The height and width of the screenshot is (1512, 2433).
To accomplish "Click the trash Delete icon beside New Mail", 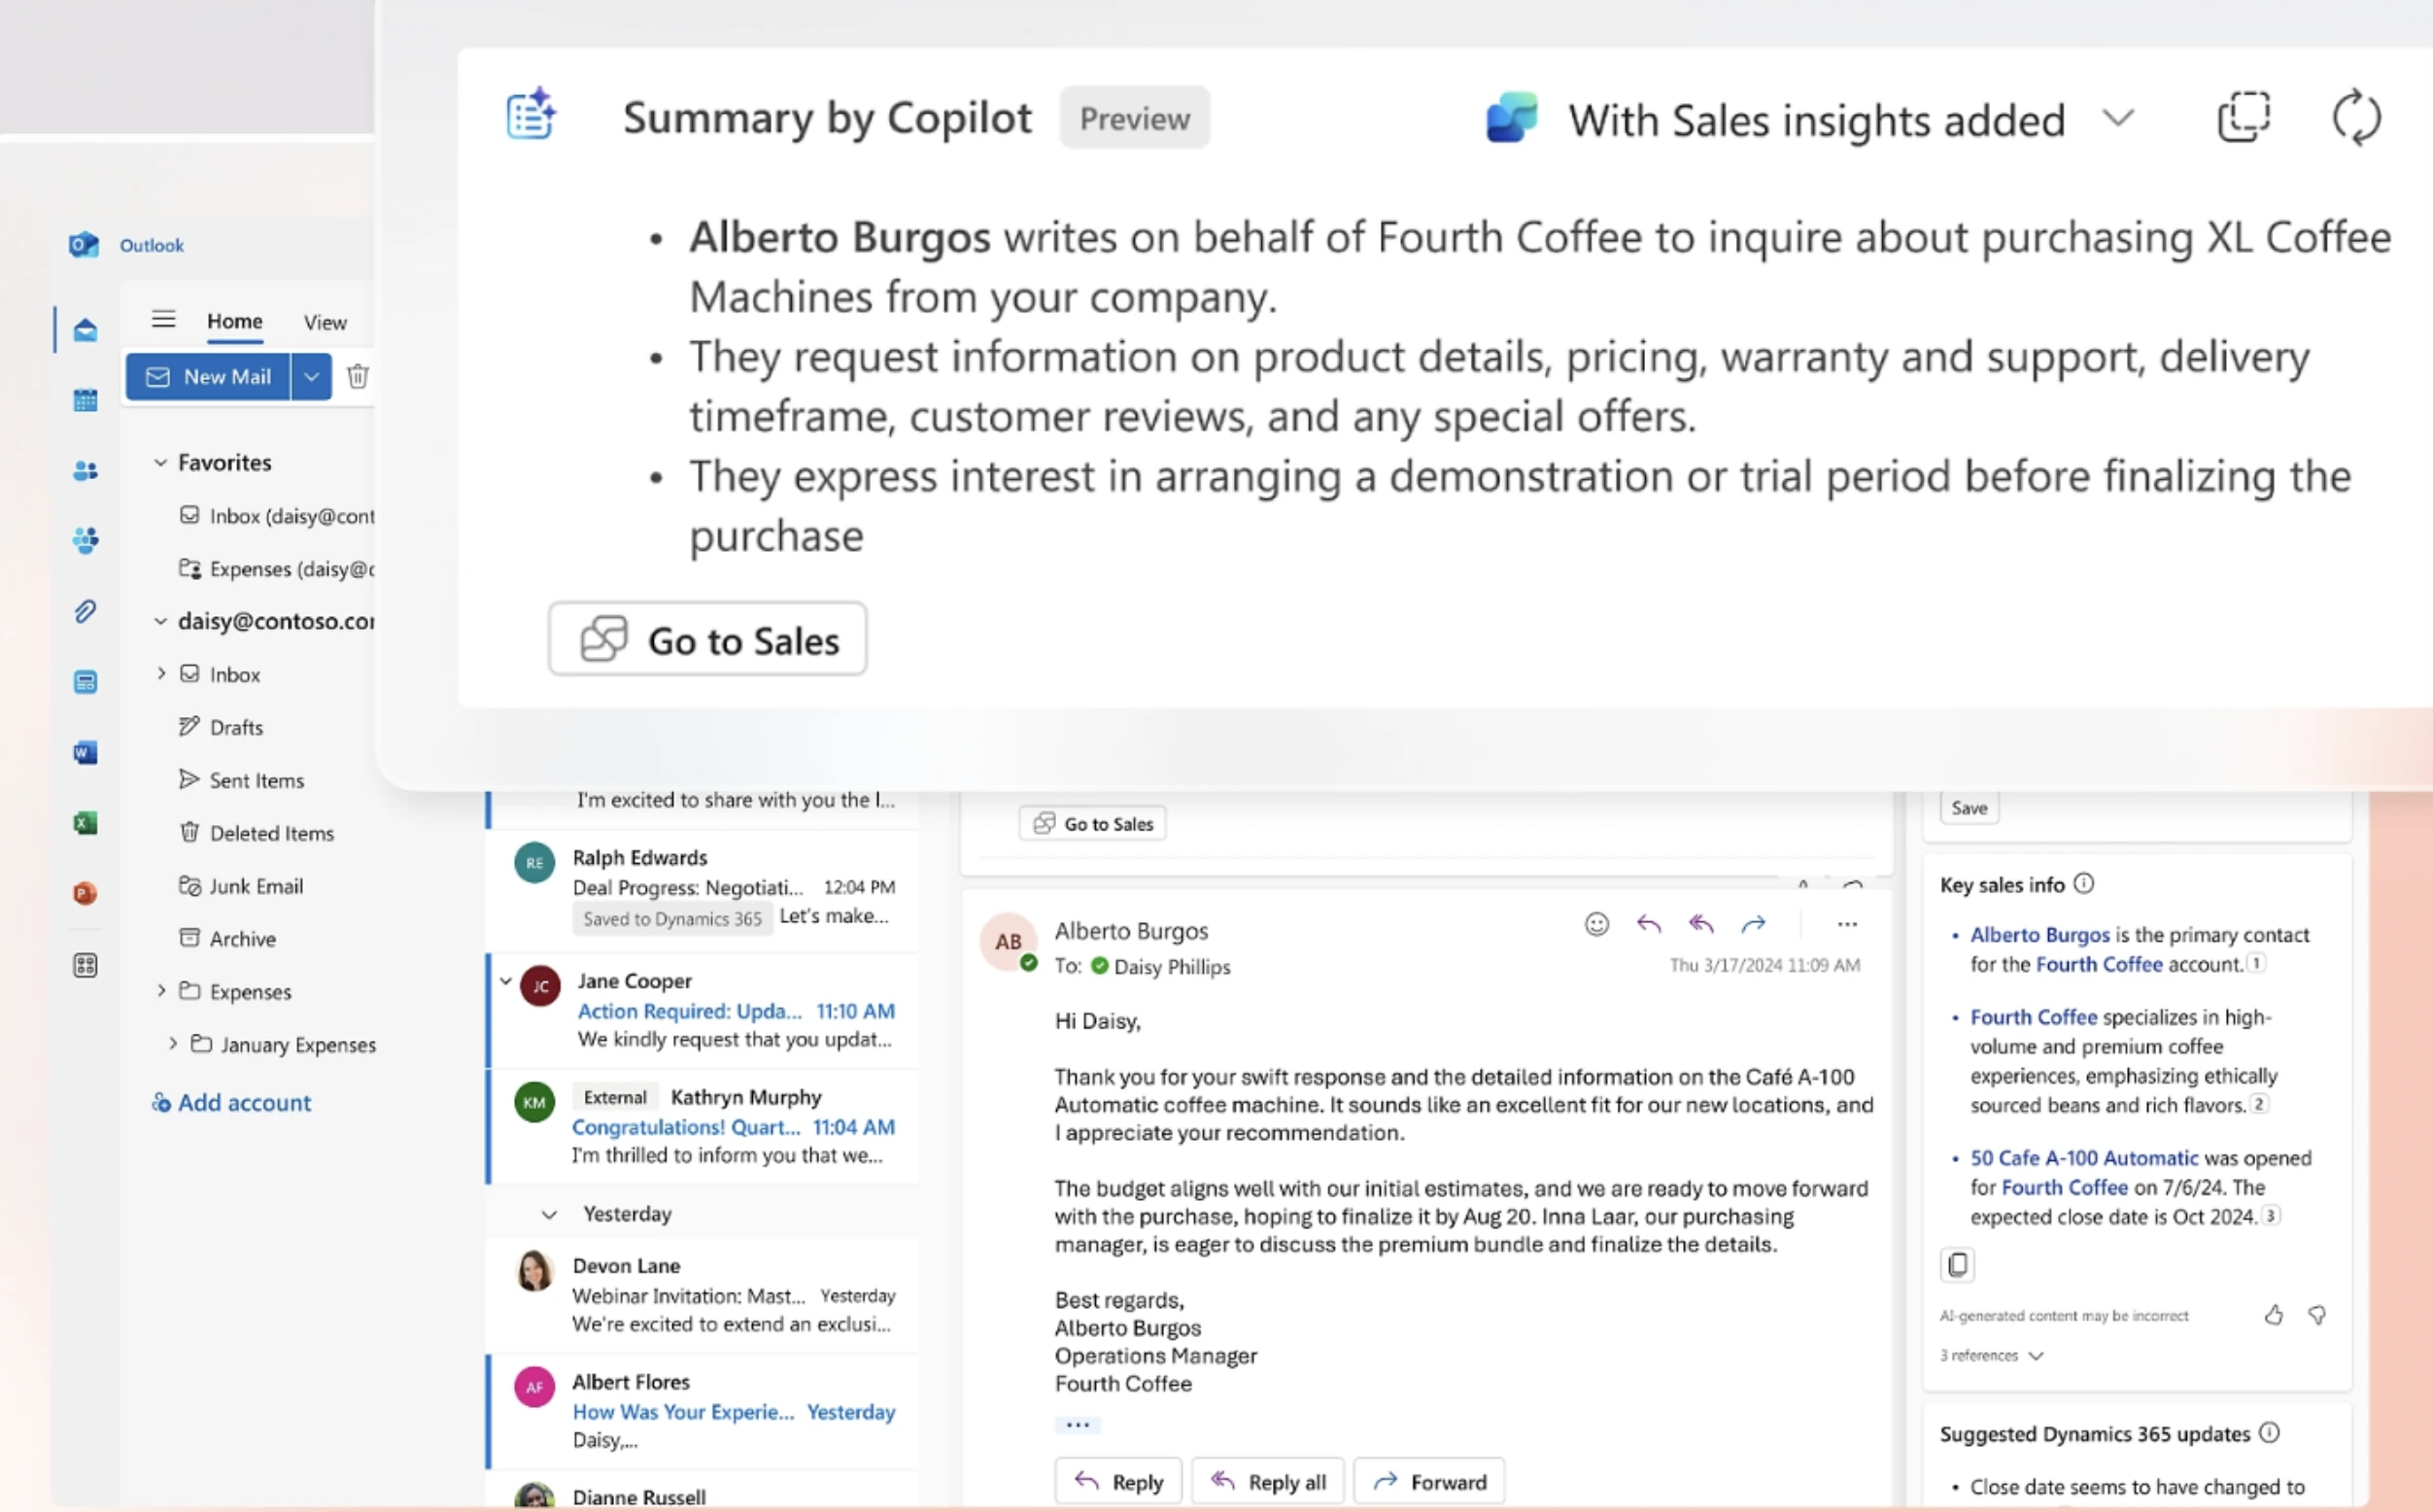I will click(358, 376).
